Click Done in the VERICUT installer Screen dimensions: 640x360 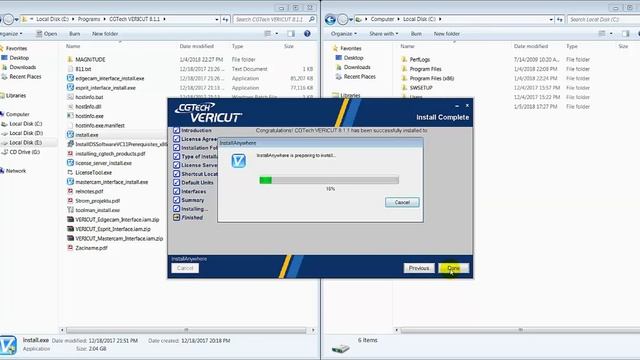tap(453, 268)
